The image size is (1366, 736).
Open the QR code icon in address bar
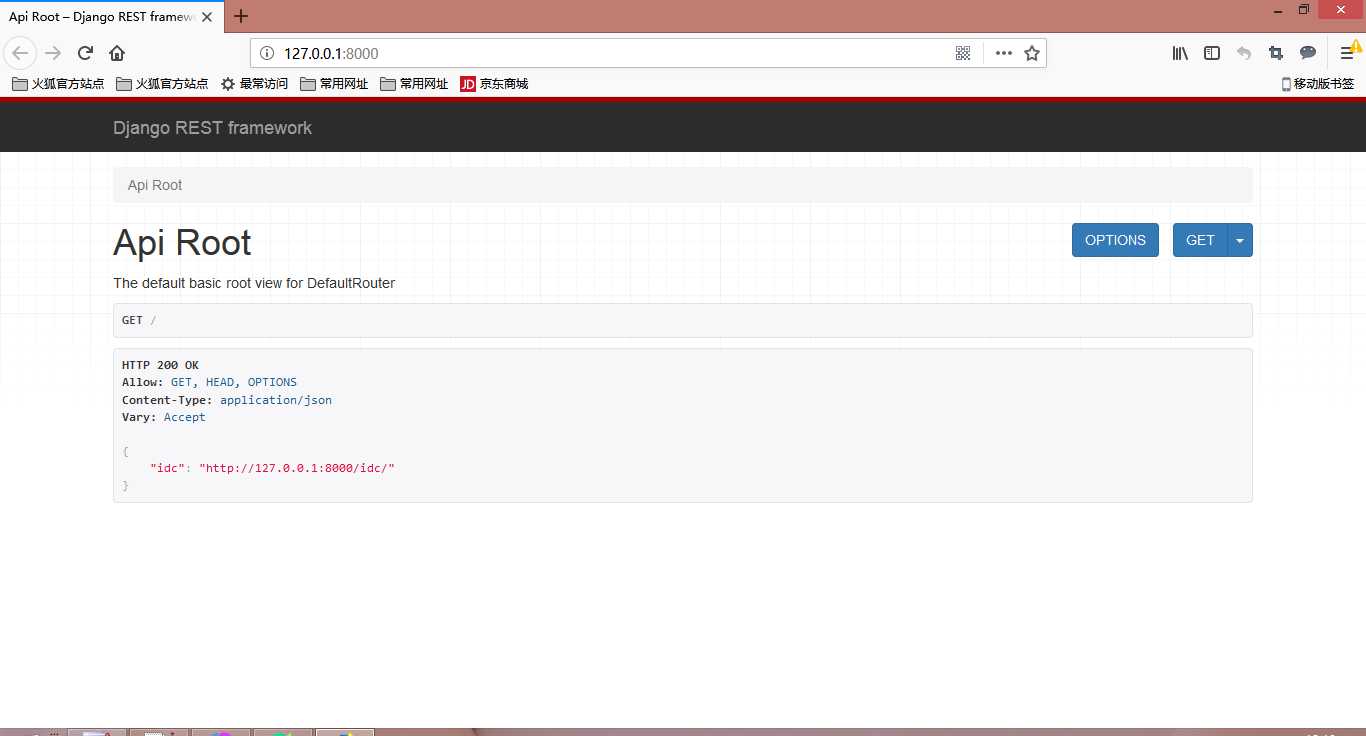point(963,53)
